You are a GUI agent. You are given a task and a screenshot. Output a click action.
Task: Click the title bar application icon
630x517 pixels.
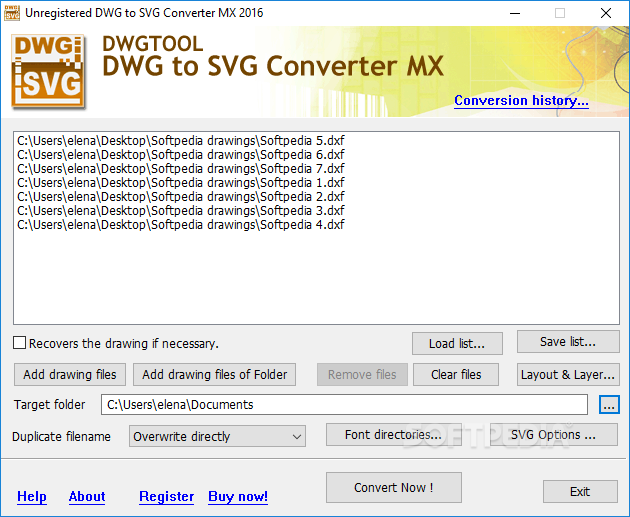[x=12, y=13]
